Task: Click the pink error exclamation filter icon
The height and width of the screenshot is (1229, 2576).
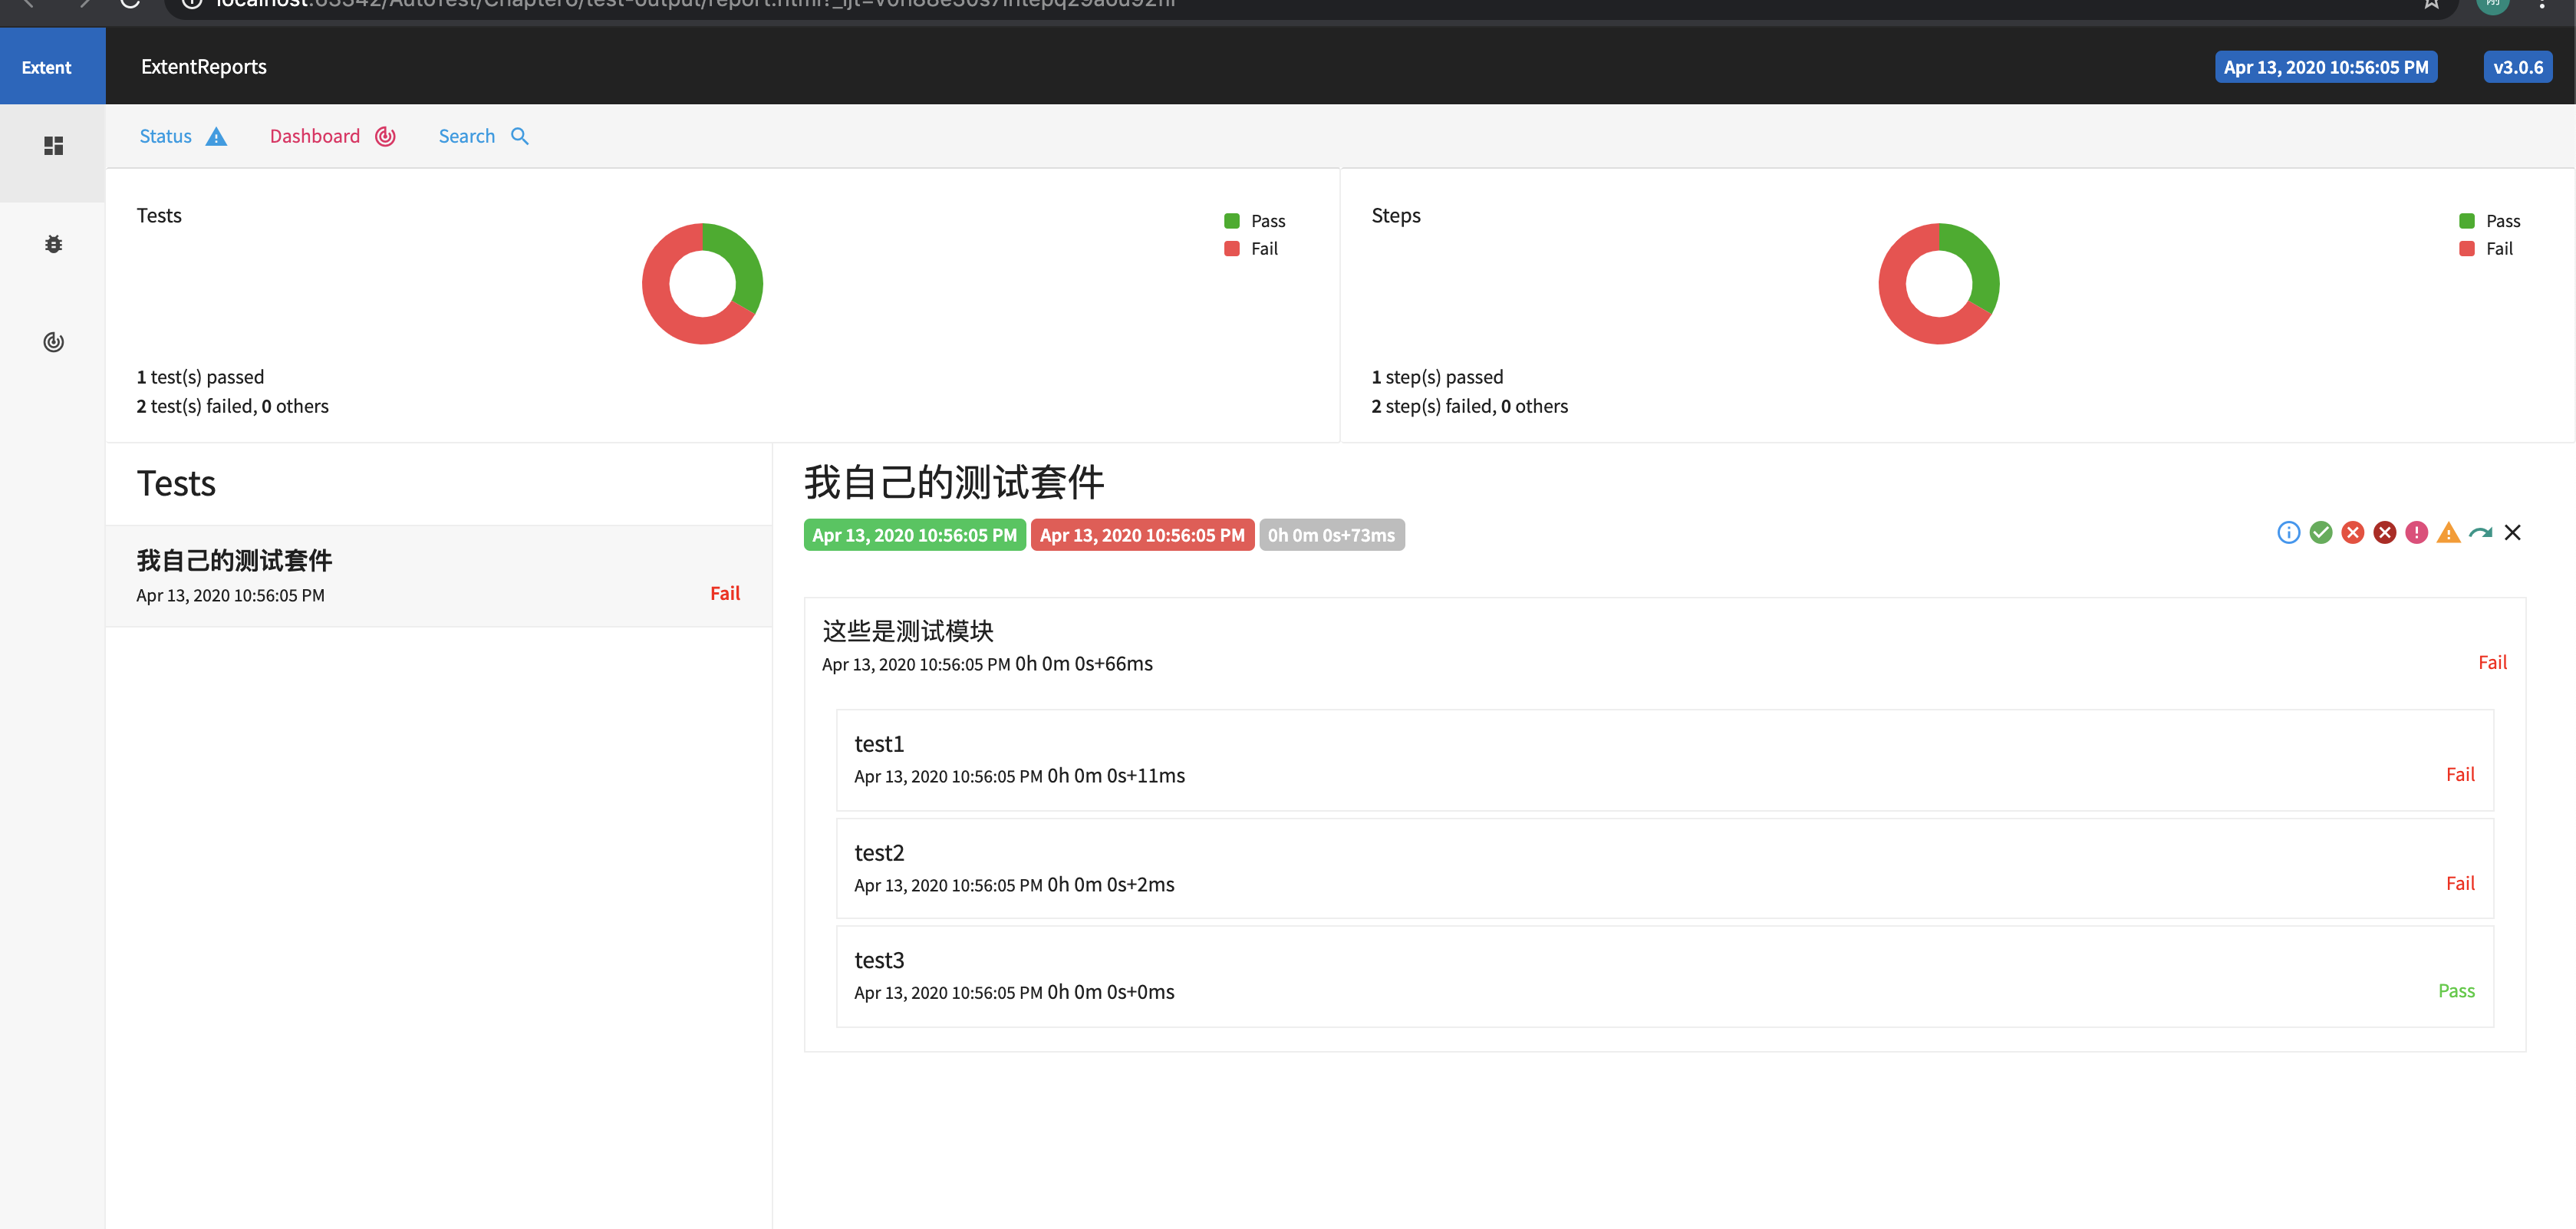Action: point(2416,533)
